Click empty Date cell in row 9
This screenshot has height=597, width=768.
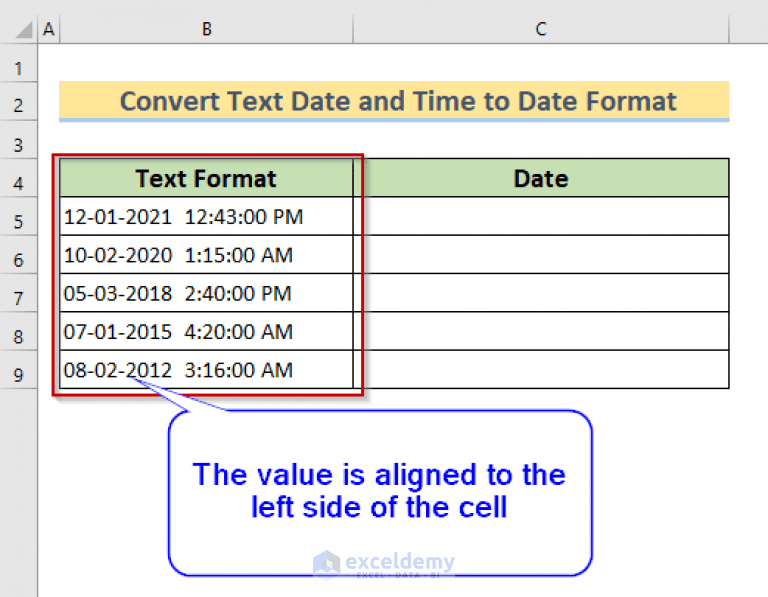[x=541, y=369]
